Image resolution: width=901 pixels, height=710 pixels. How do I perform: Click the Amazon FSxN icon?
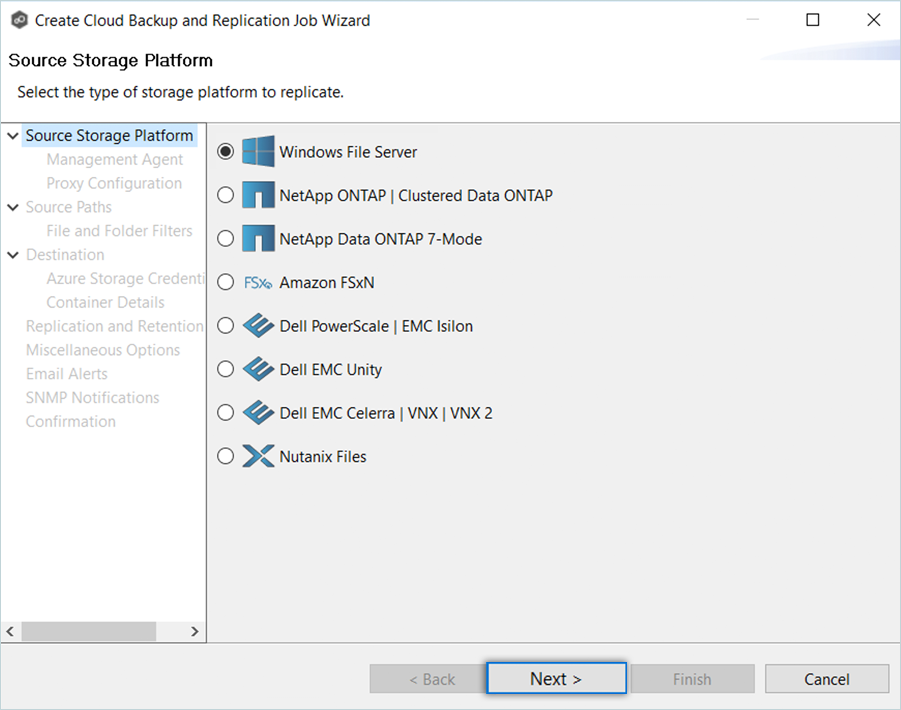(258, 283)
